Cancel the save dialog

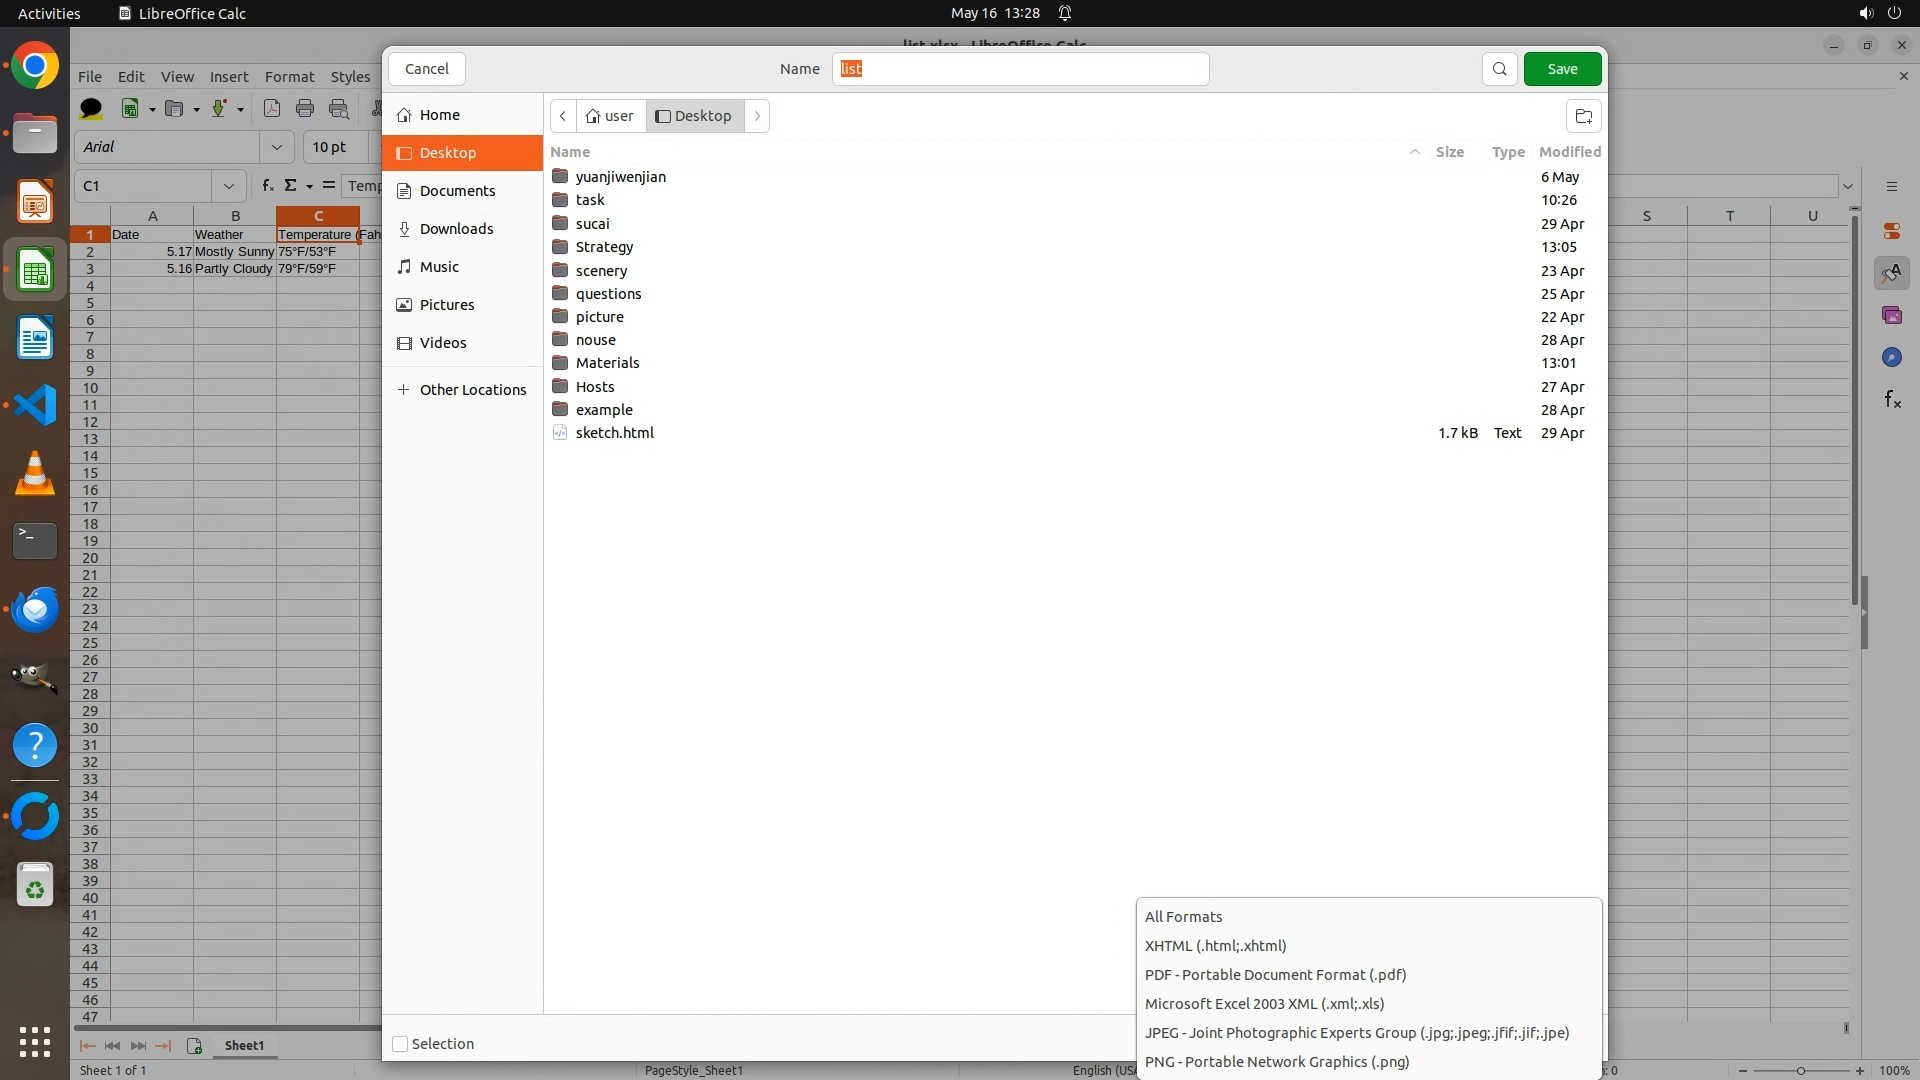tap(427, 69)
